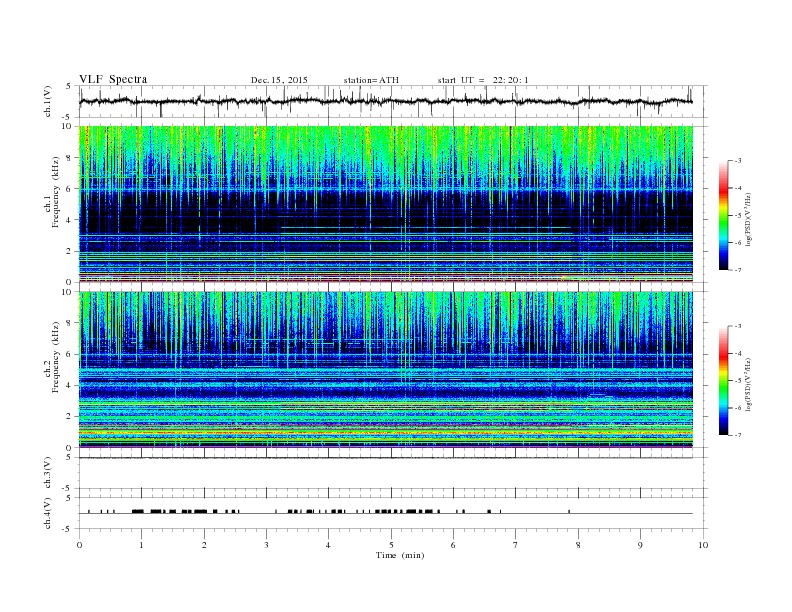Click the "2" kHz tick on ch.1 frequency axis
This screenshot has width=792, height=612.
[69, 251]
